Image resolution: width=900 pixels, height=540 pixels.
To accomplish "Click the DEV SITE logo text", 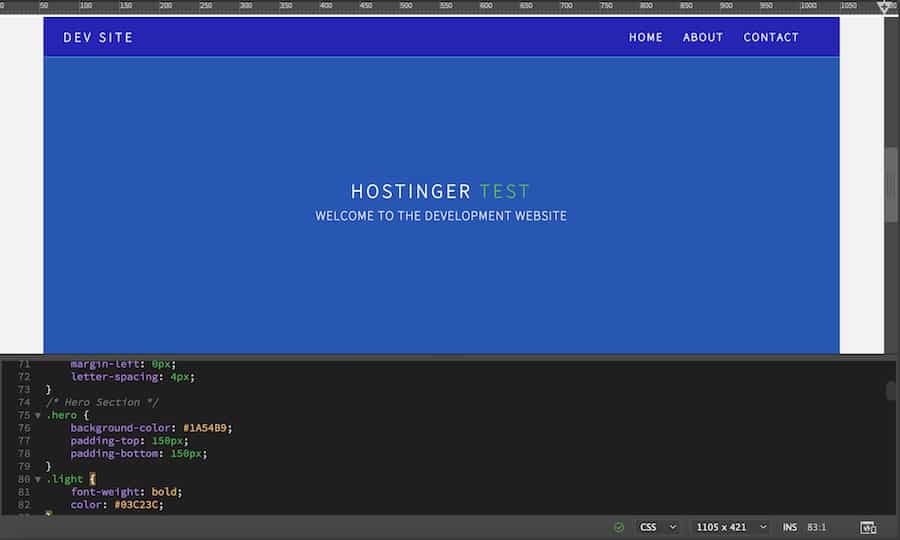I will pos(98,37).
